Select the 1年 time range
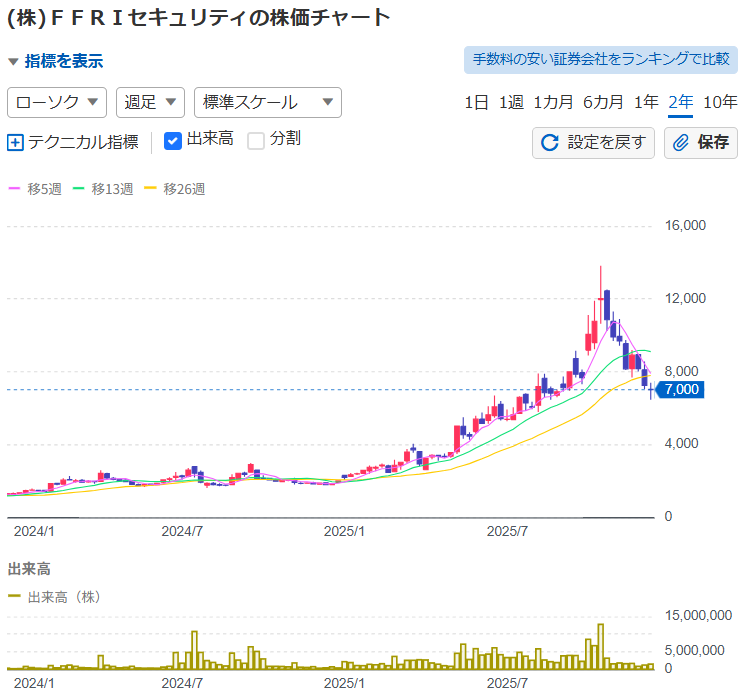The image size is (749, 693). click(646, 102)
